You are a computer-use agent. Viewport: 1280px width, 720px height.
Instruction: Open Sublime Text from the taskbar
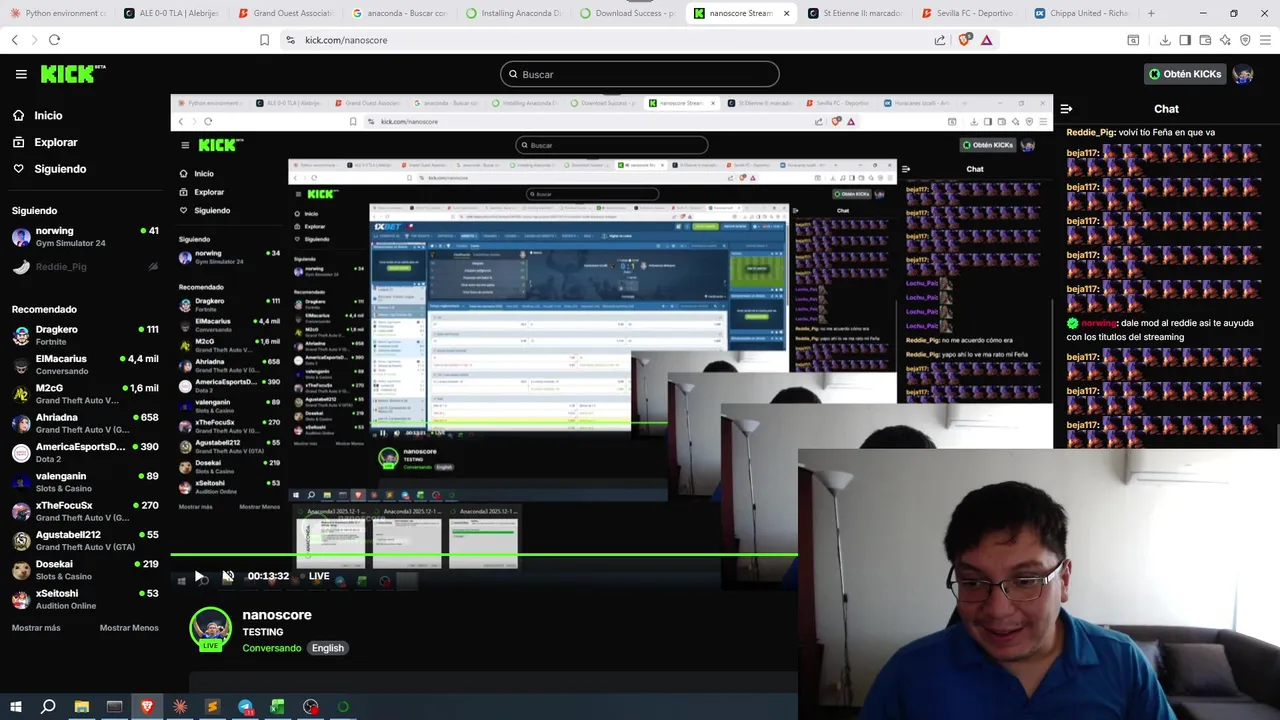click(x=212, y=707)
